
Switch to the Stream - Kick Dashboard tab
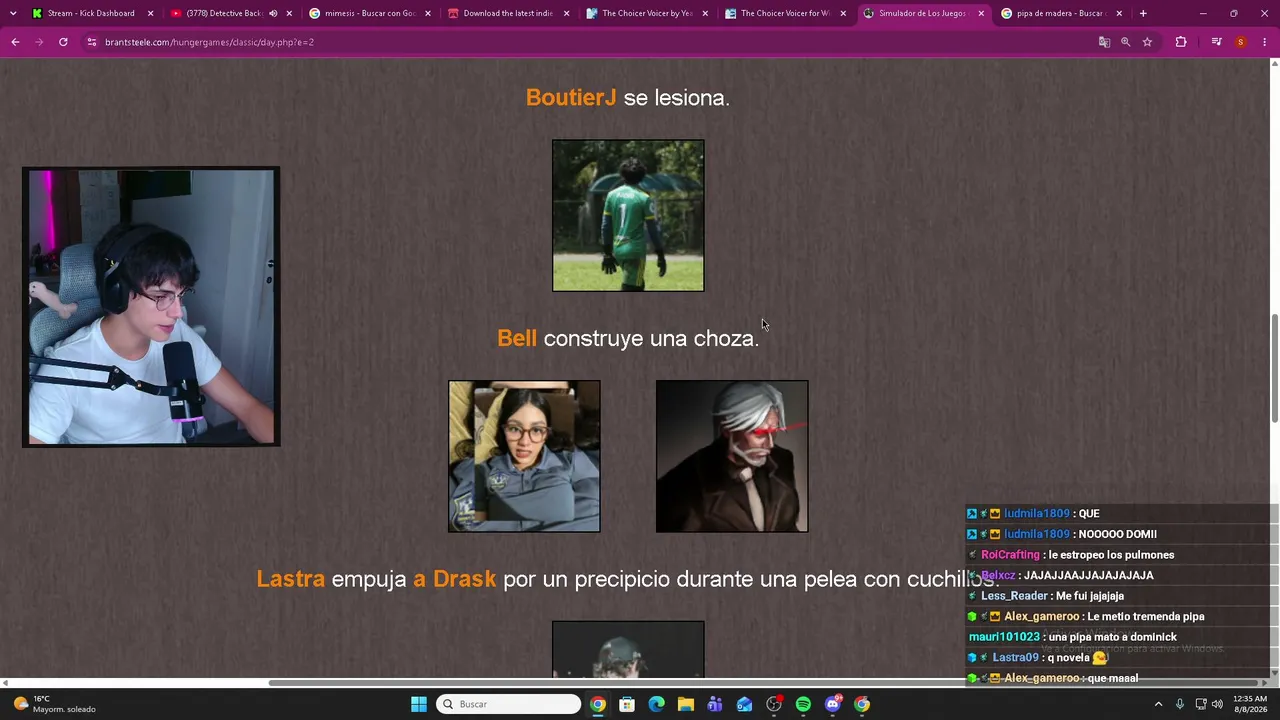[x=91, y=13]
